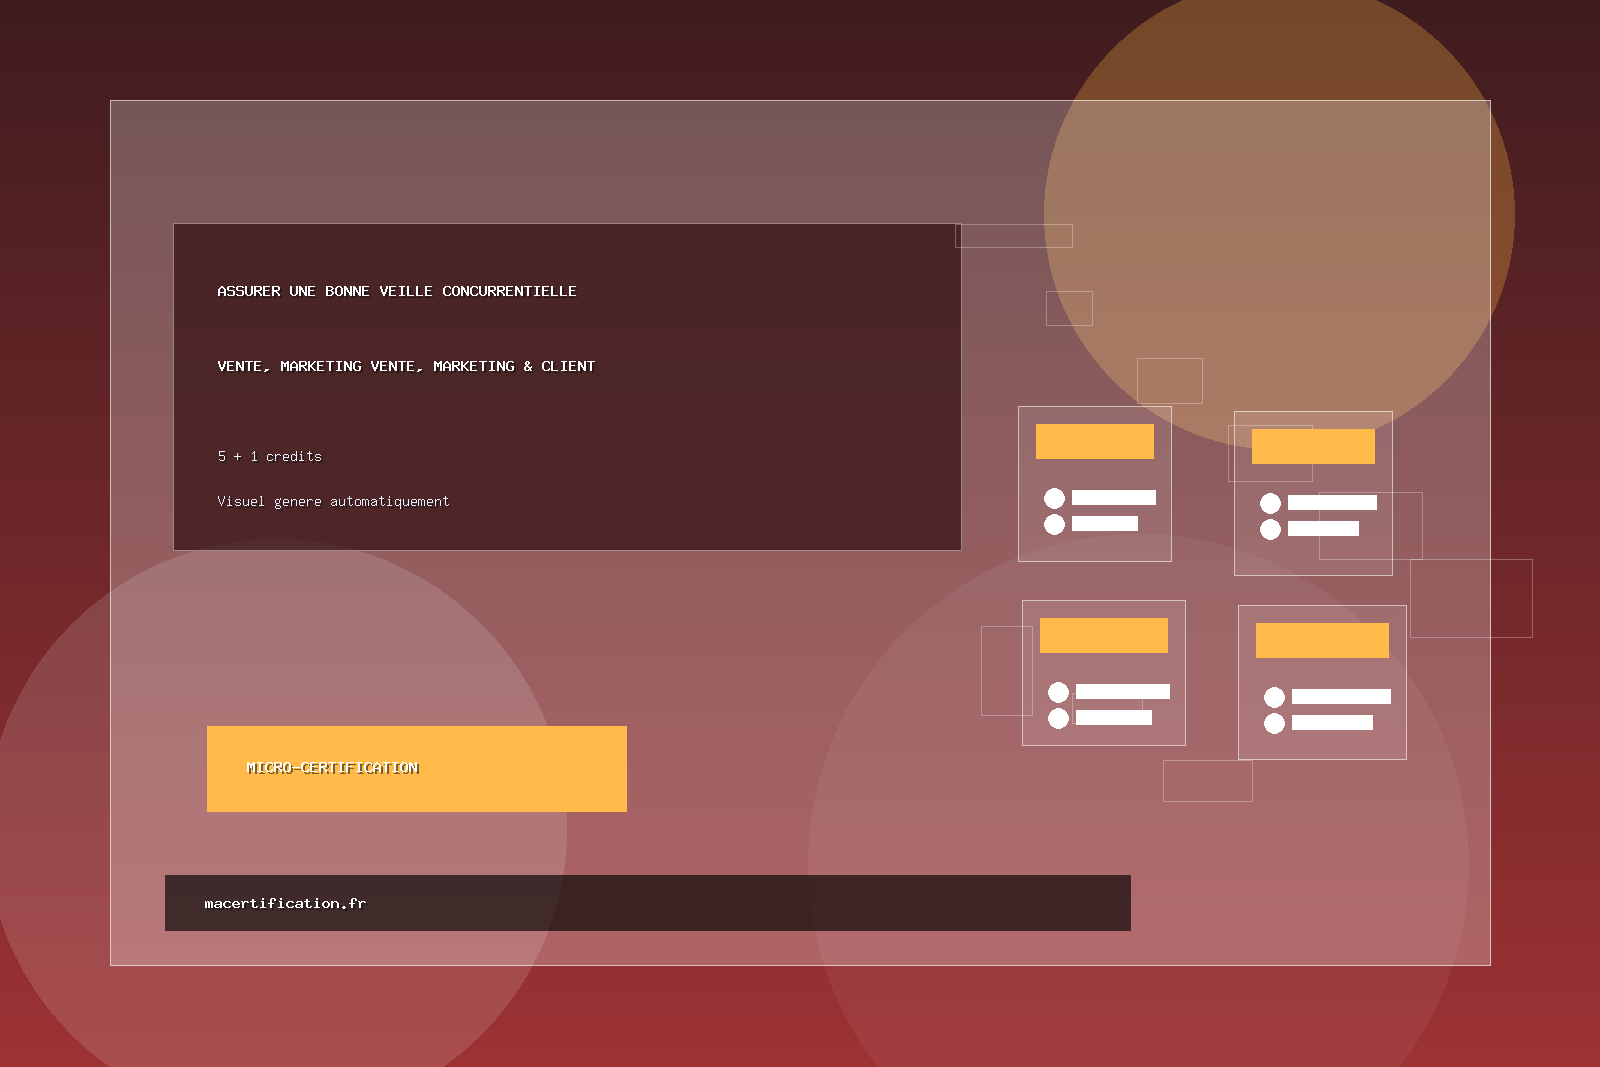This screenshot has height=1067, width=1600.
Task: Select second radio circle in top-right card
Action: point(1270,529)
